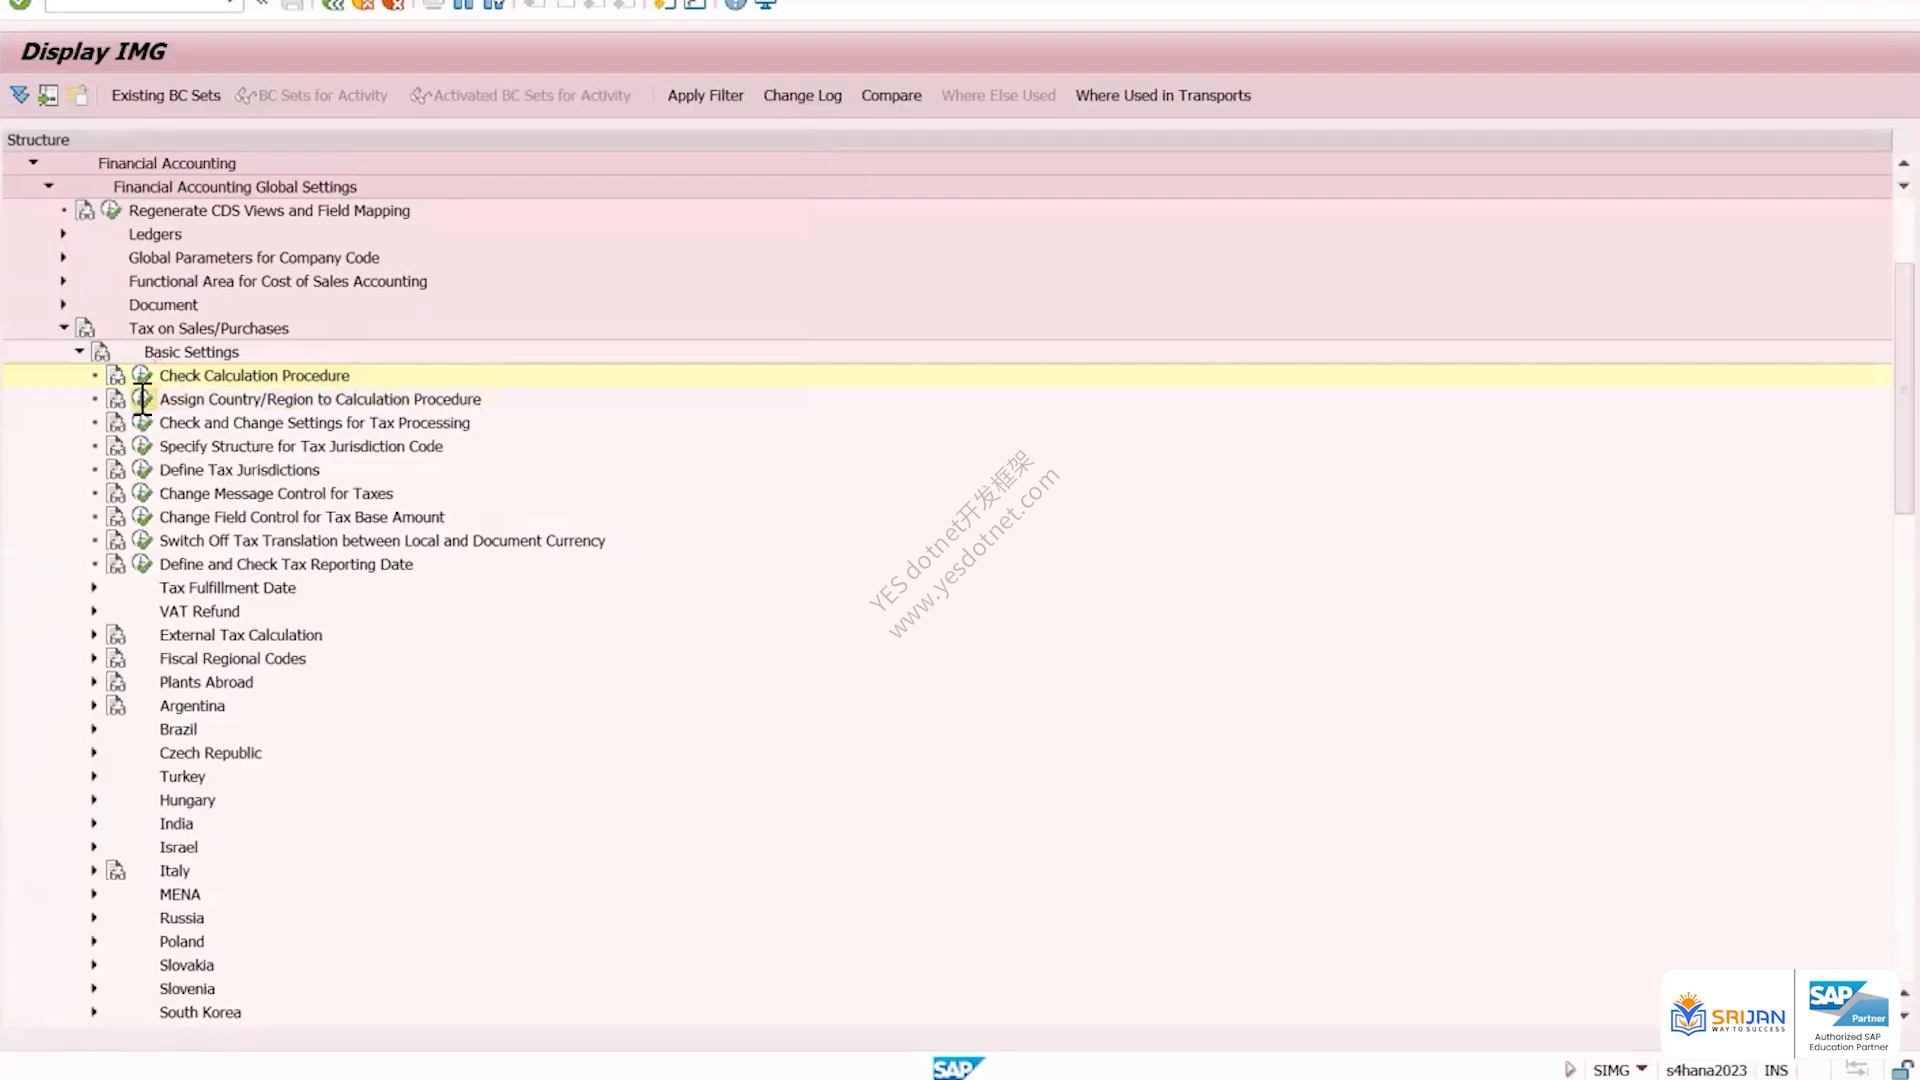Viewport: 1920px width, 1080px height.
Task: Collapse the Basic Settings node
Action: pyautogui.click(x=79, y=351)
